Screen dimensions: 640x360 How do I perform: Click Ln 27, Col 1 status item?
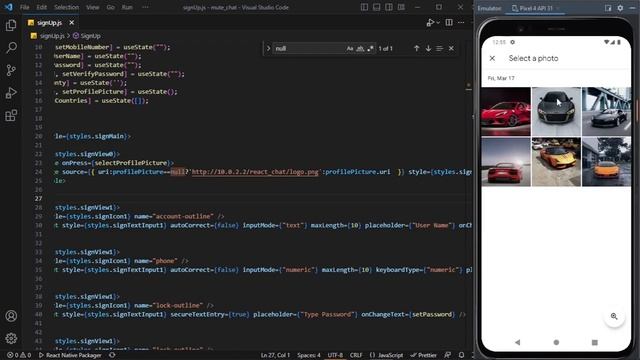[x=275, y=355]
